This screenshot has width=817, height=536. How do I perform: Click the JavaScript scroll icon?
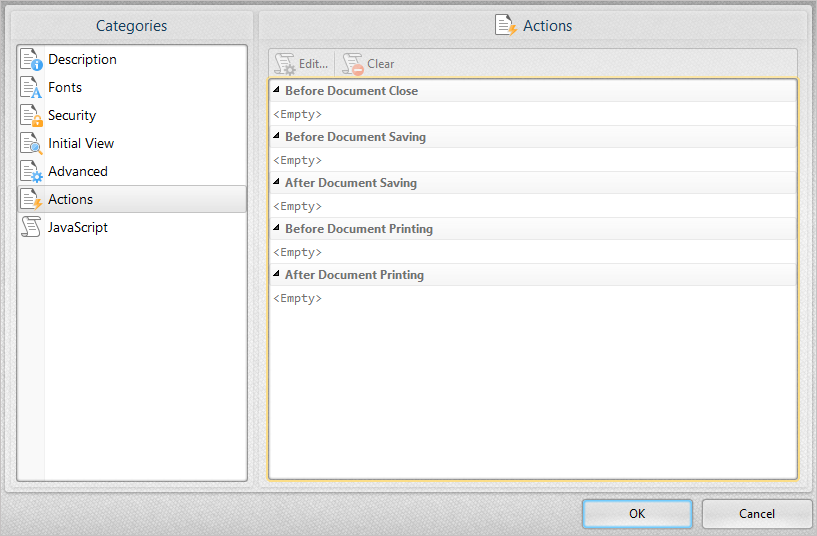[x=31, y=228]
